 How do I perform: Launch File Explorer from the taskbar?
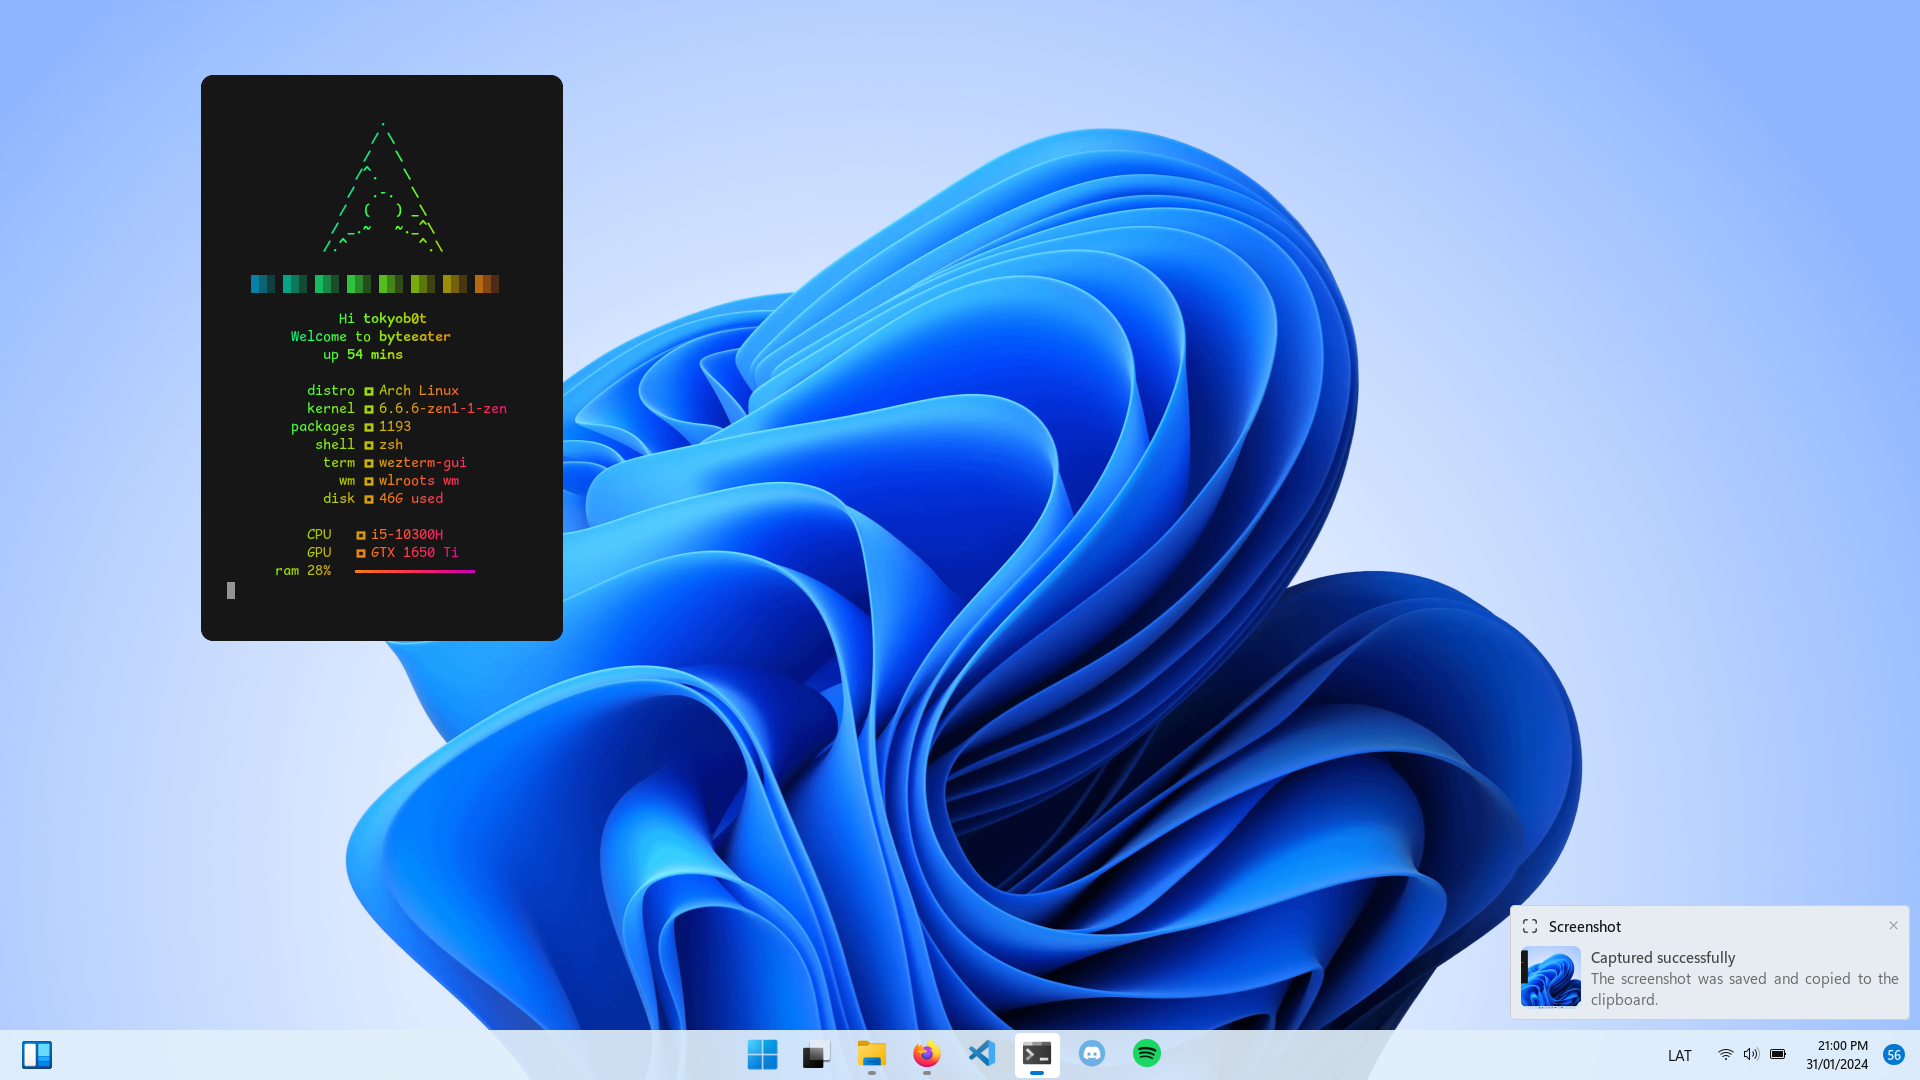point(872,1054)
